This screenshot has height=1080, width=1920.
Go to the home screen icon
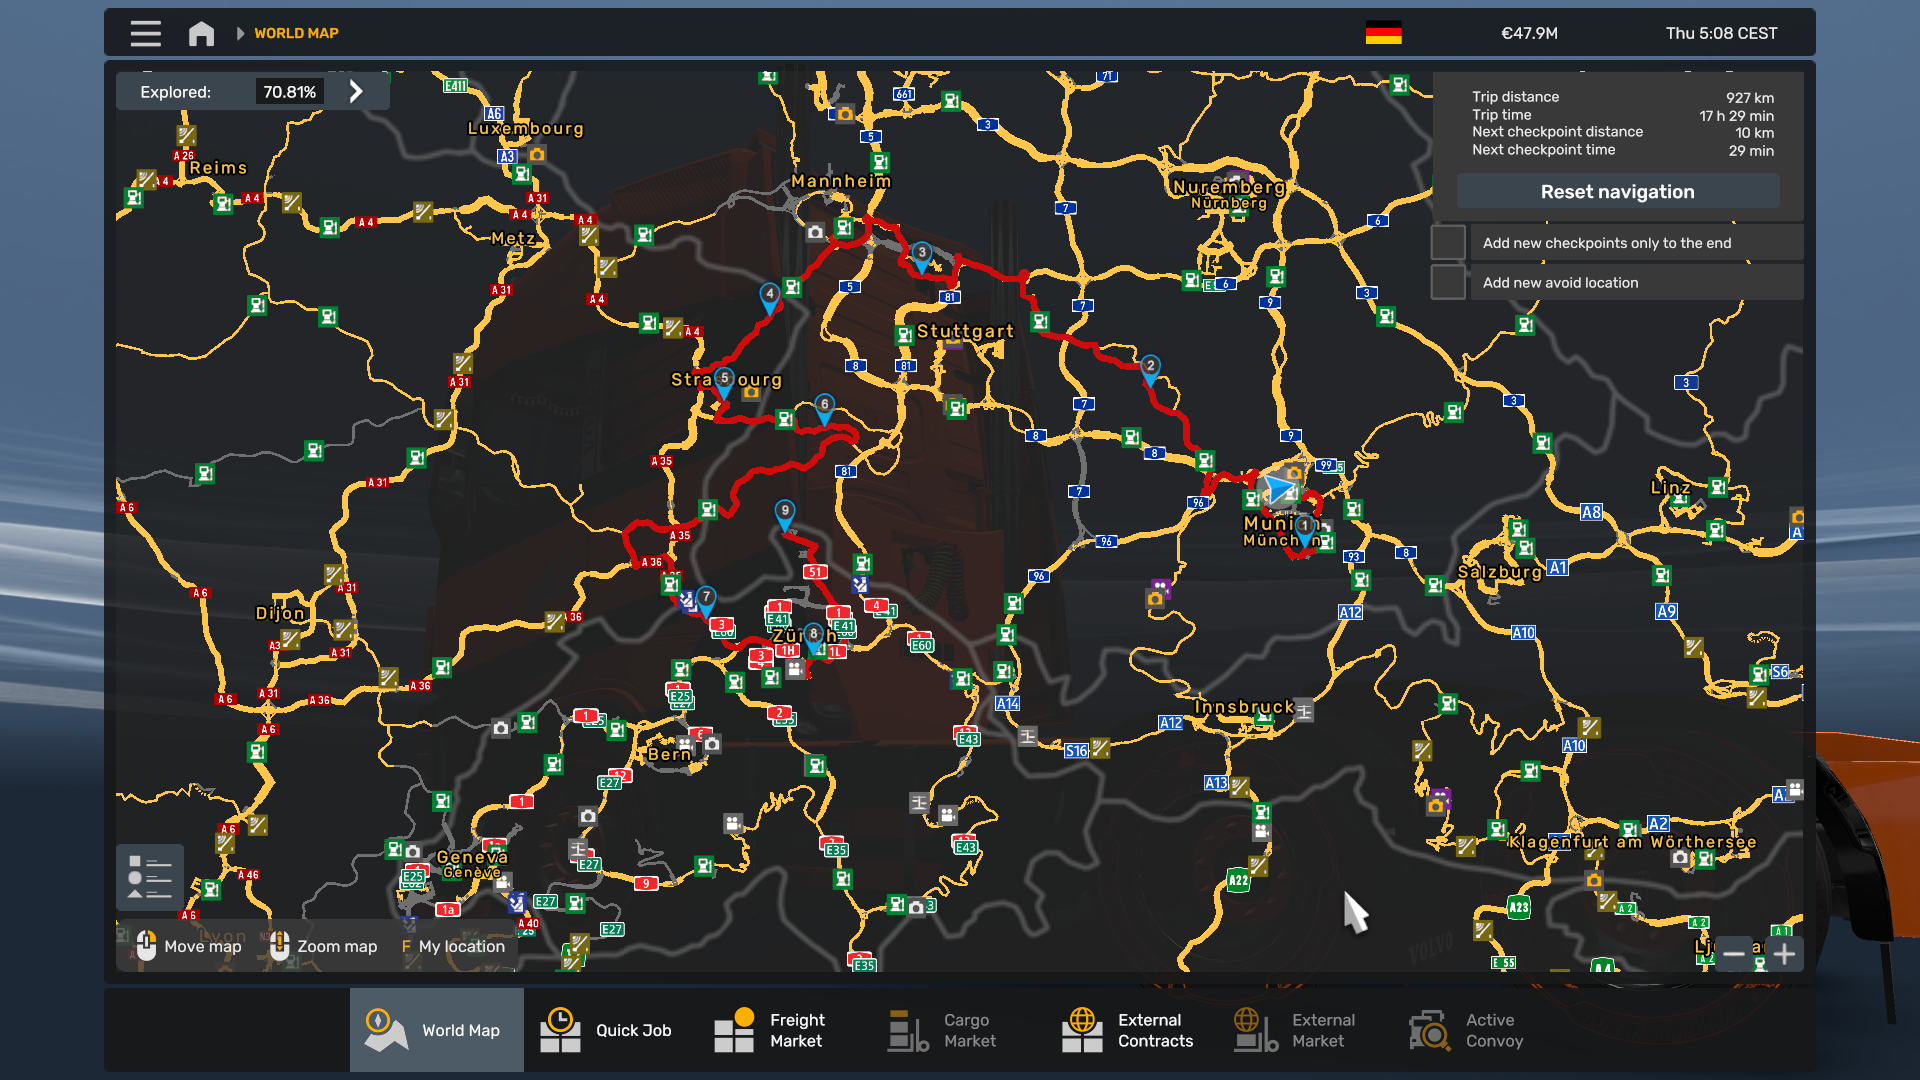tap(201, 33)
